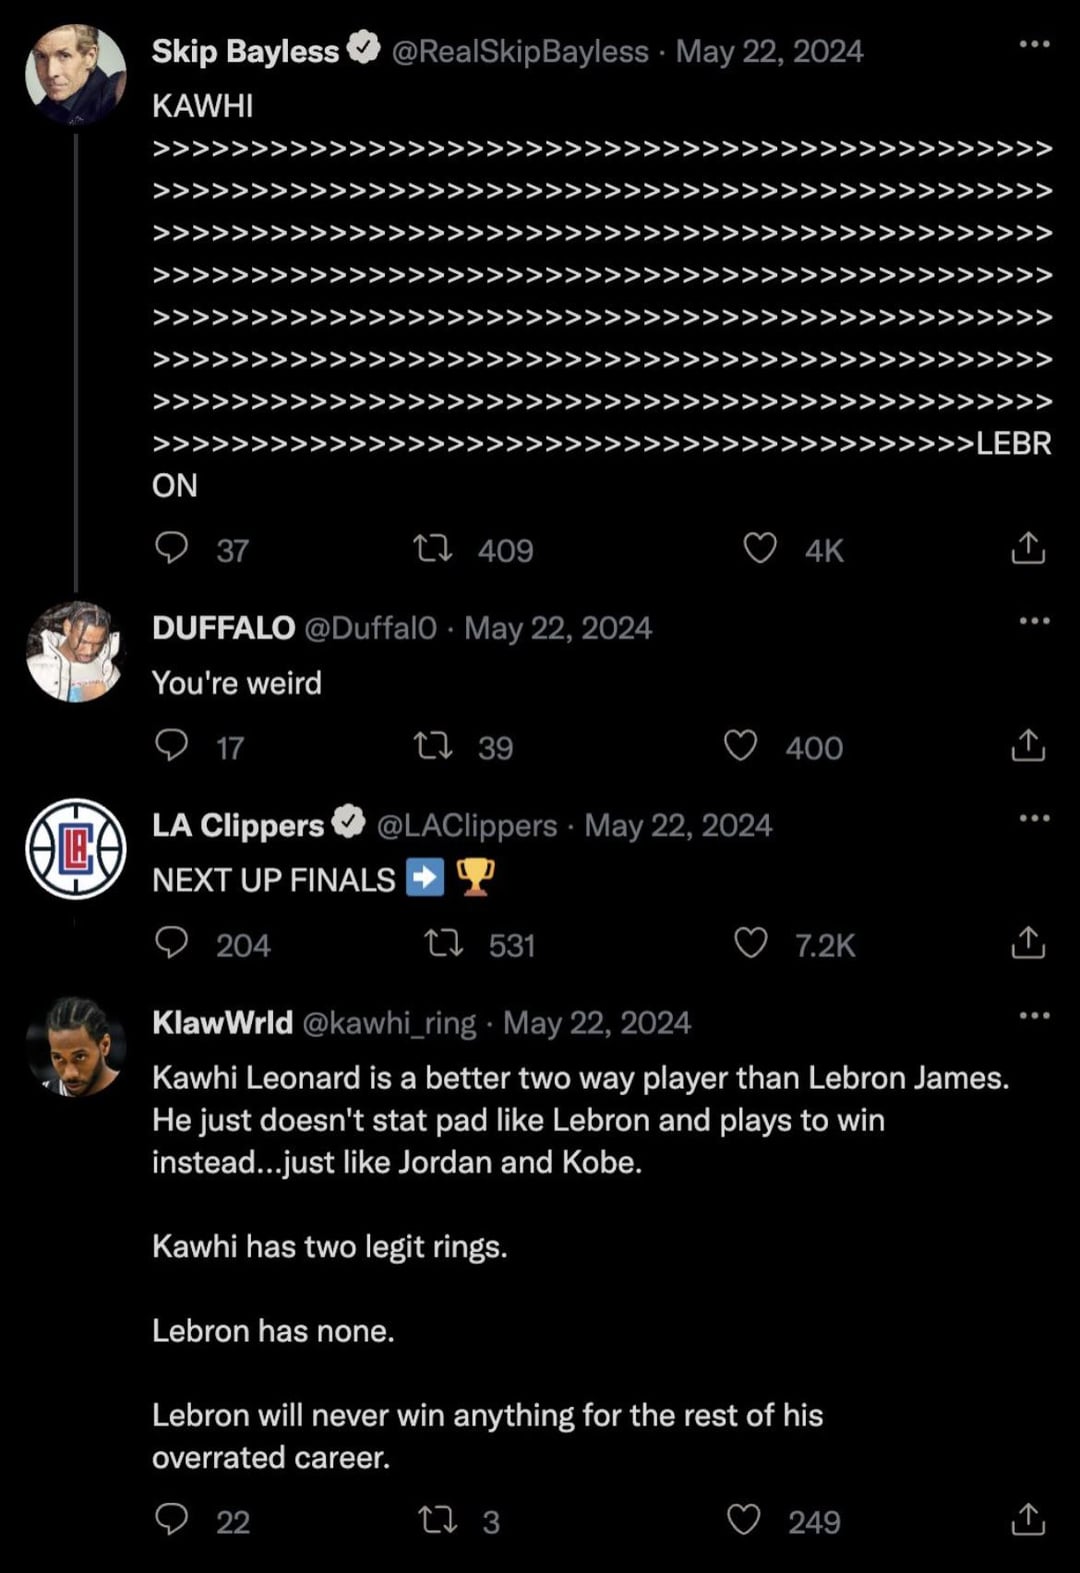
Task: View the LA Clippers logo avatar
Action: [75, 849]
